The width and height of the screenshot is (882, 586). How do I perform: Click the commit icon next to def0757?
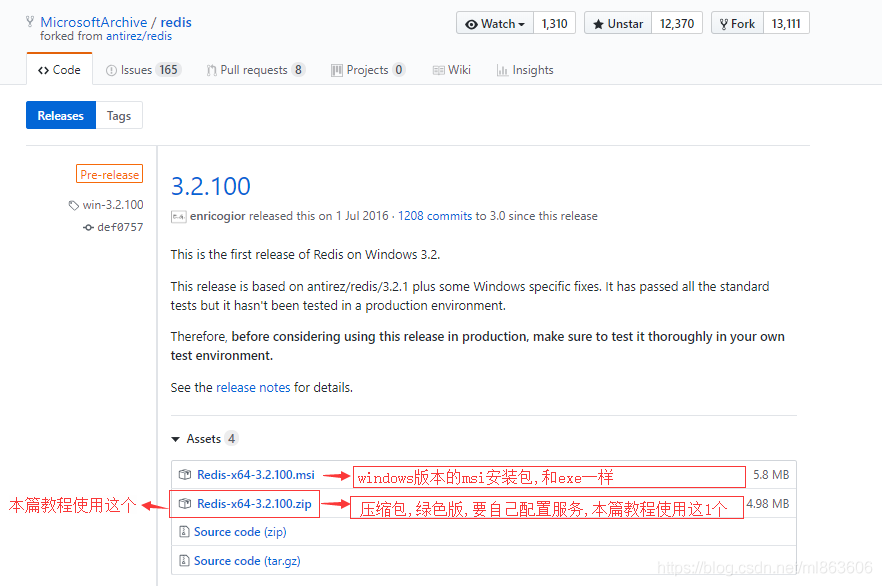(x=88, y=228)
